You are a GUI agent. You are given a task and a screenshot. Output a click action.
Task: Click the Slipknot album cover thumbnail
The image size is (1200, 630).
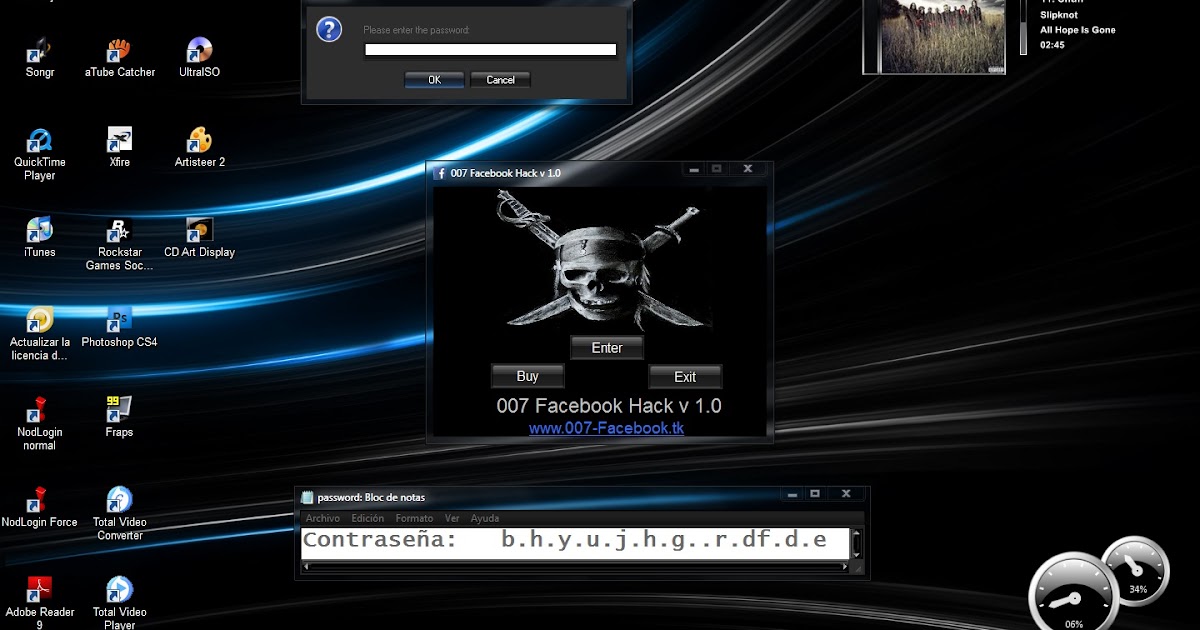934,36
